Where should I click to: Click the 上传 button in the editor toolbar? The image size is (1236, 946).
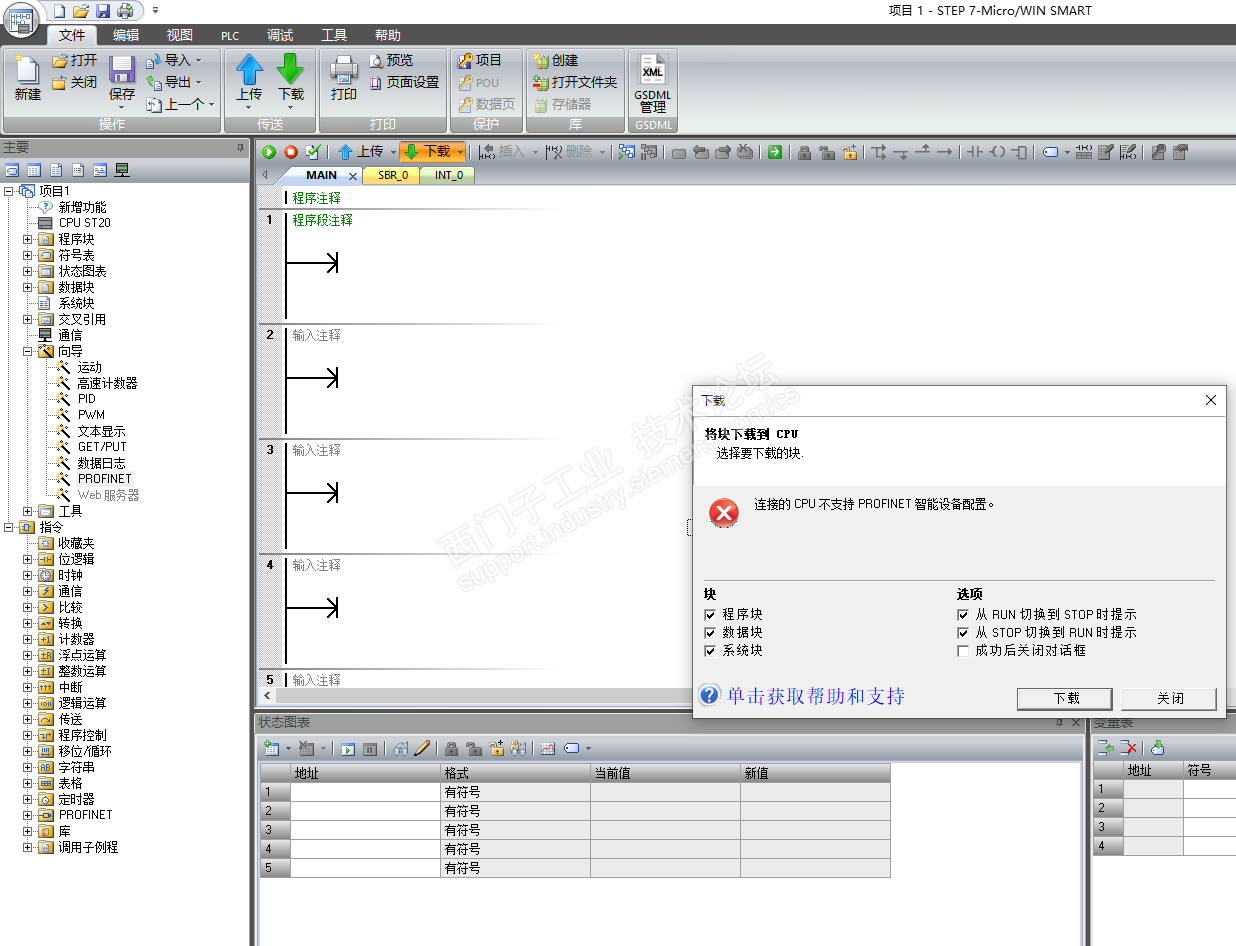361,152
